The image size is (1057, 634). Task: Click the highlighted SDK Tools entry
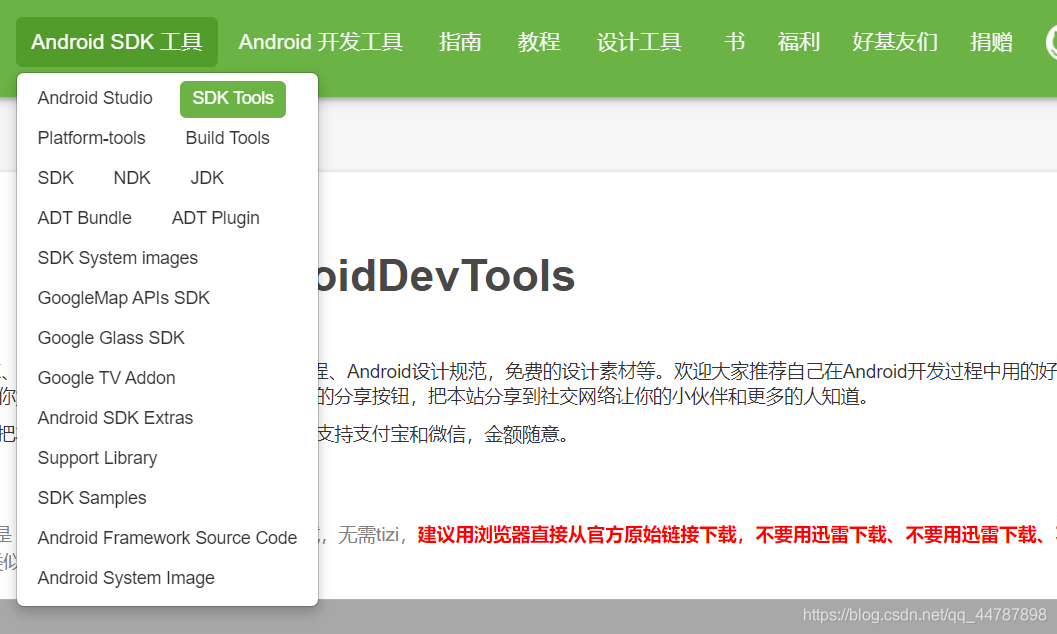[x=233, y=98]
